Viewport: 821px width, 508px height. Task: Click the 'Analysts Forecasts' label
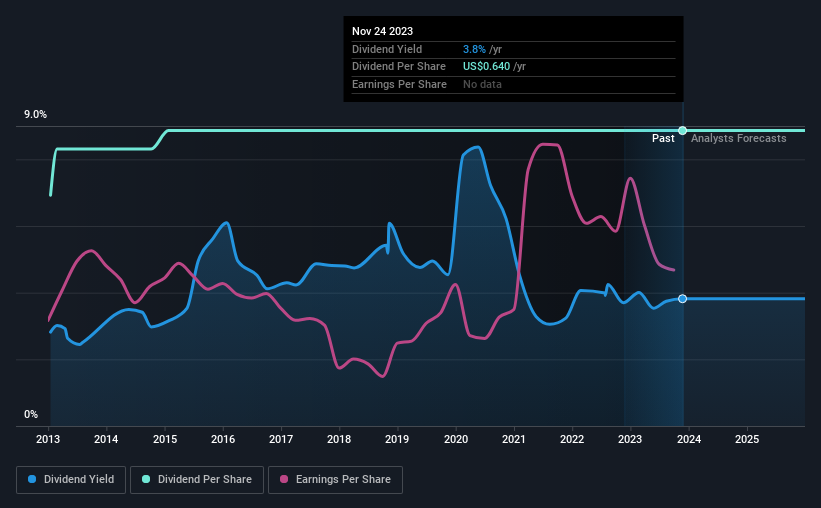pos(738,138)
